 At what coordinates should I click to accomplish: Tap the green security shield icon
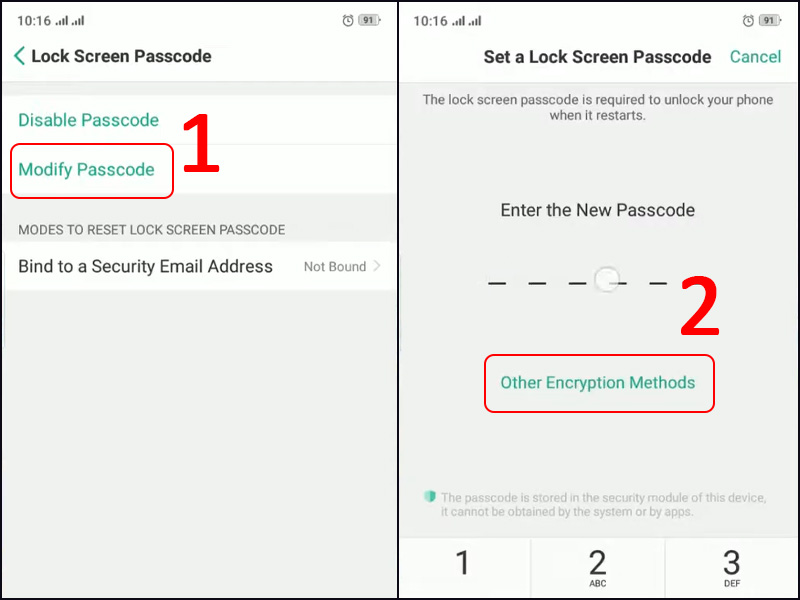[430, 497]
